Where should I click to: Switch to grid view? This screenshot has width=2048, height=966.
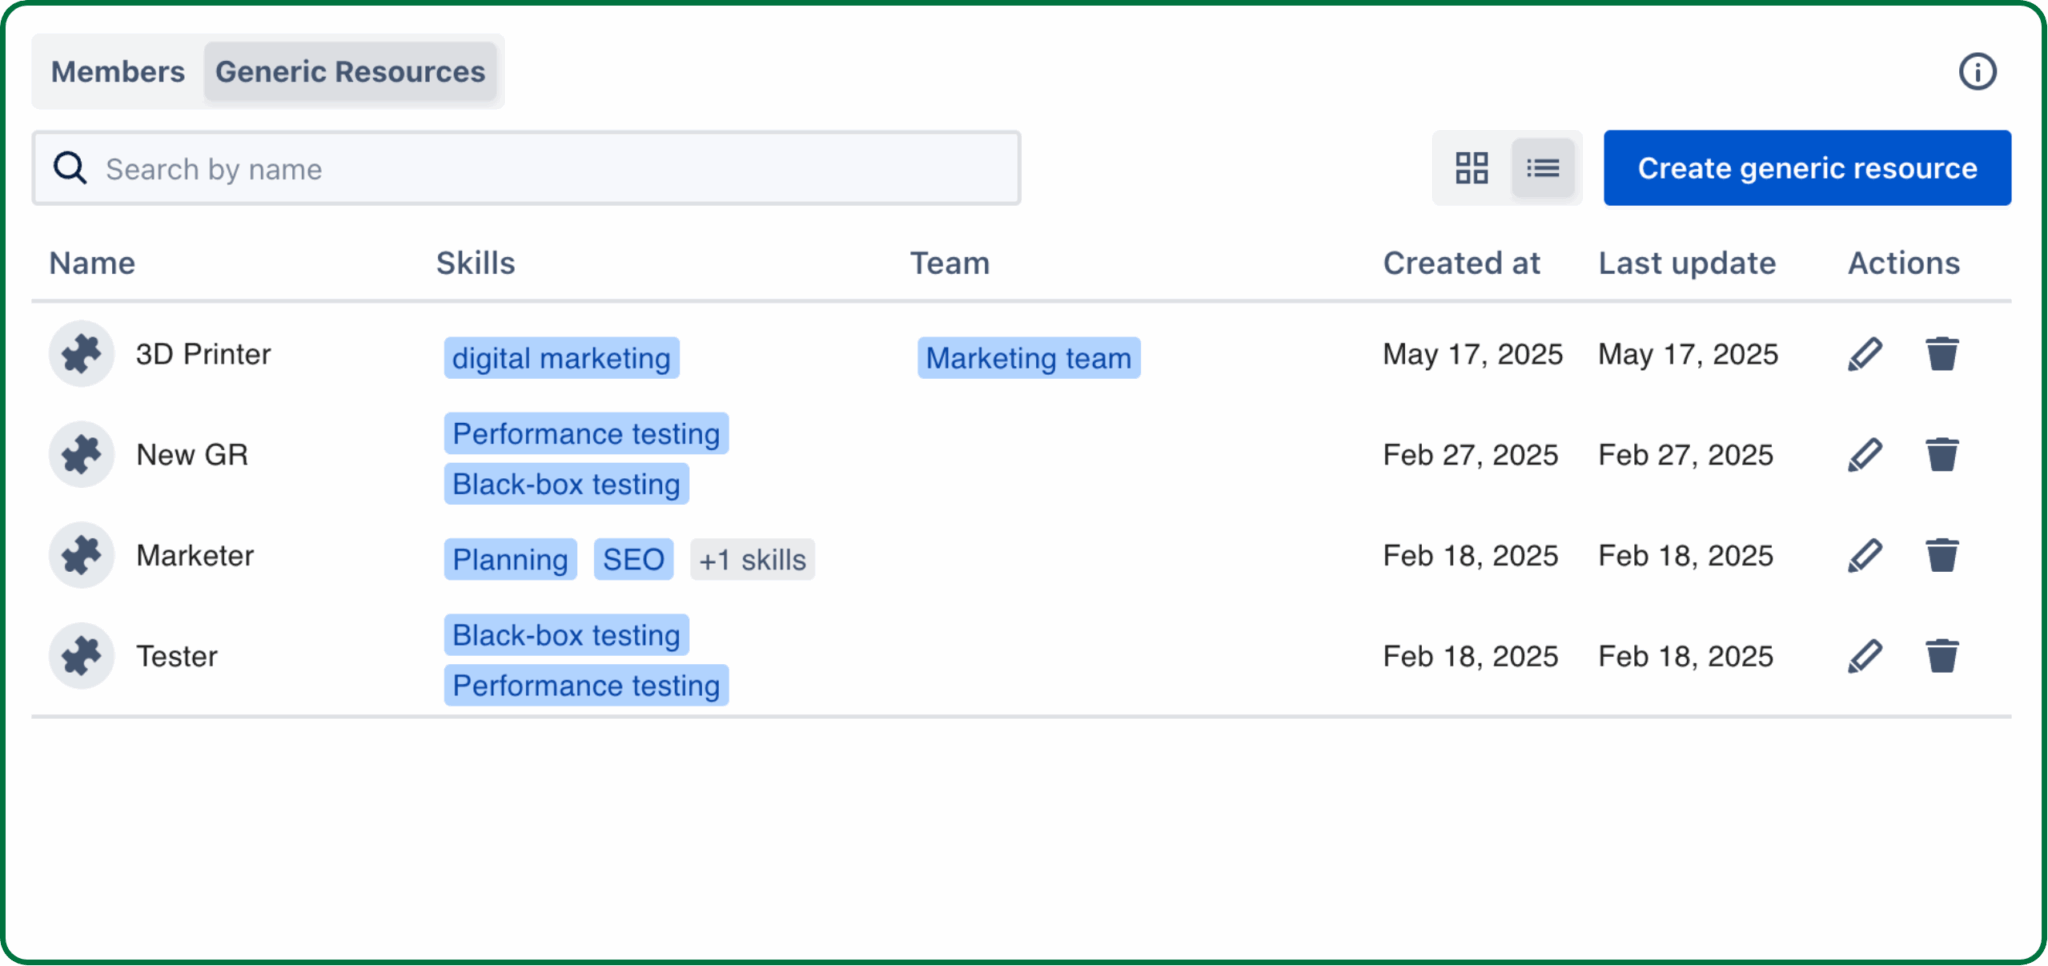(1471, 168)
